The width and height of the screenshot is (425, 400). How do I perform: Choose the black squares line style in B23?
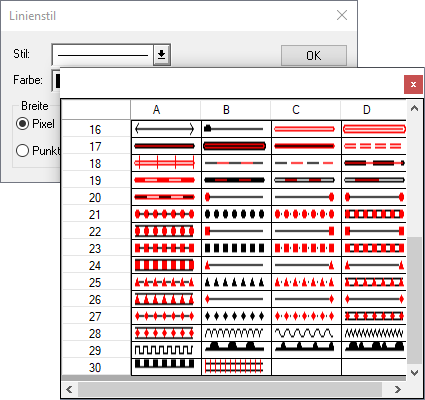click(236, 248)
